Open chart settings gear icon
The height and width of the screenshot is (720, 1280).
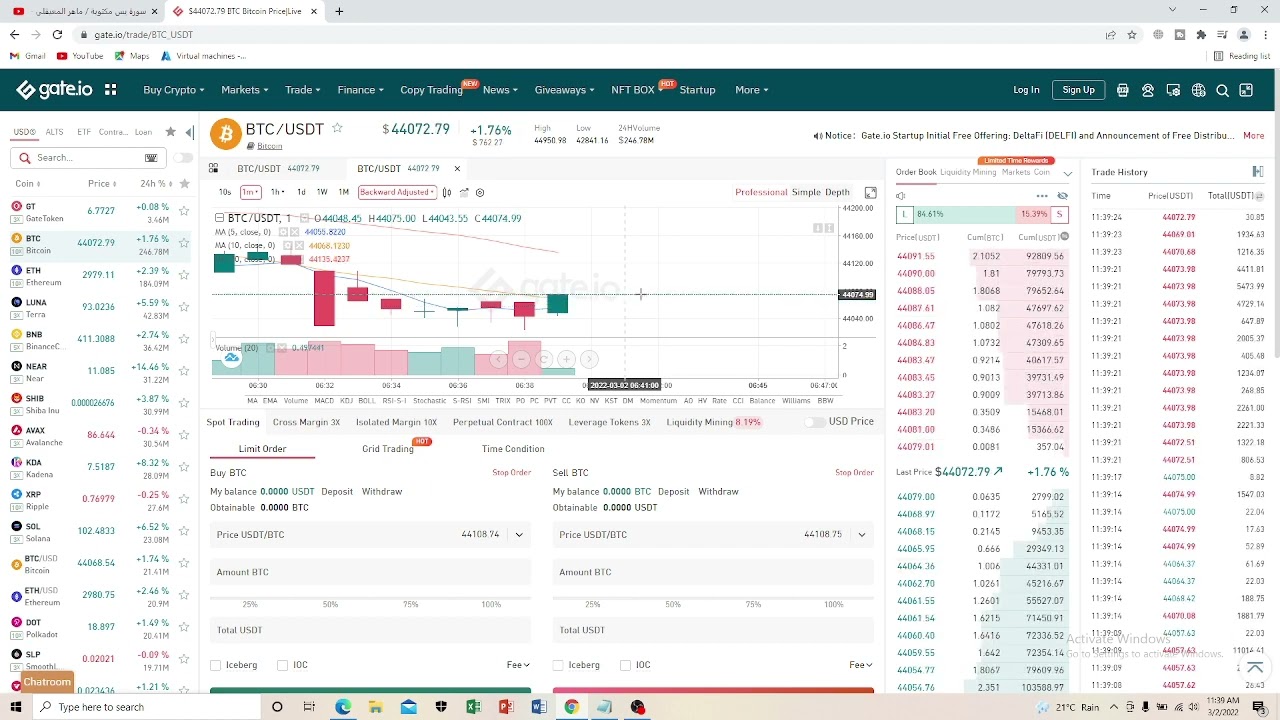(x=480, y=192)
